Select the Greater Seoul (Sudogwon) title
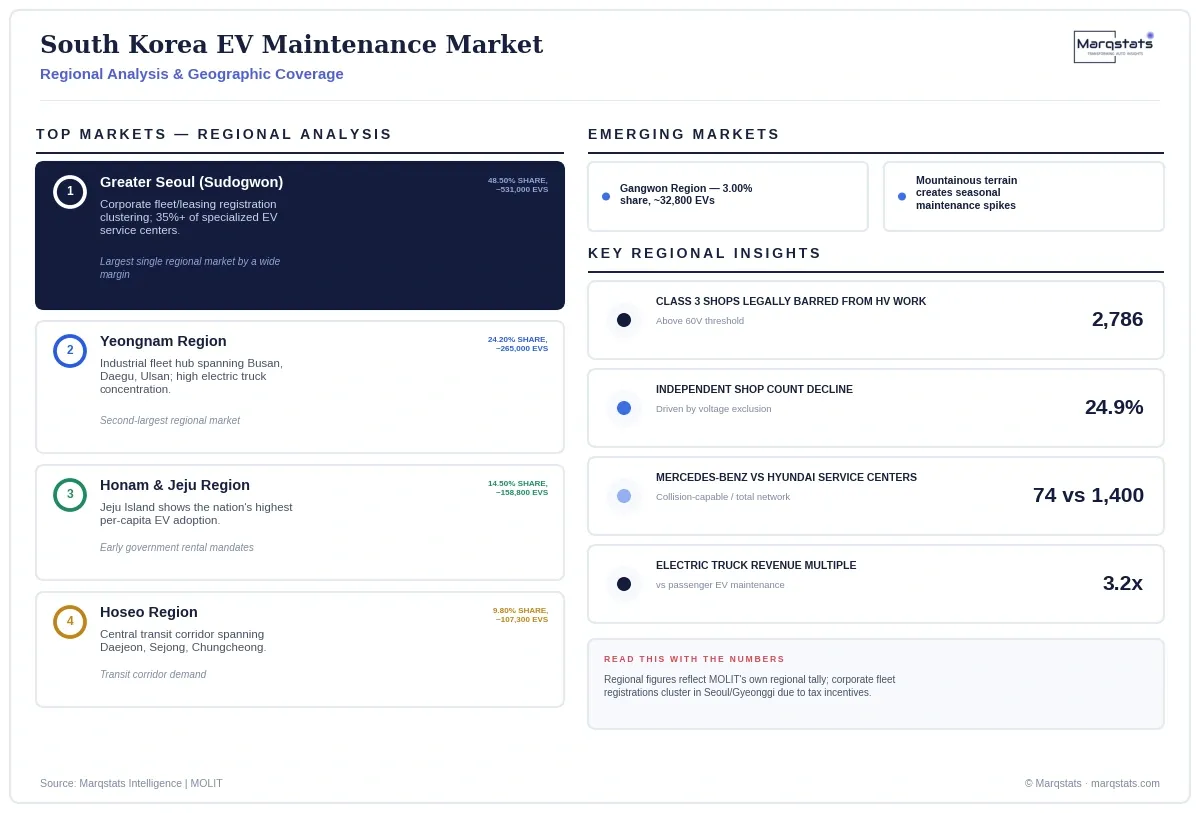Viewport: 1200px width, 813px height. pyautogui.click(x=191, y=182)
